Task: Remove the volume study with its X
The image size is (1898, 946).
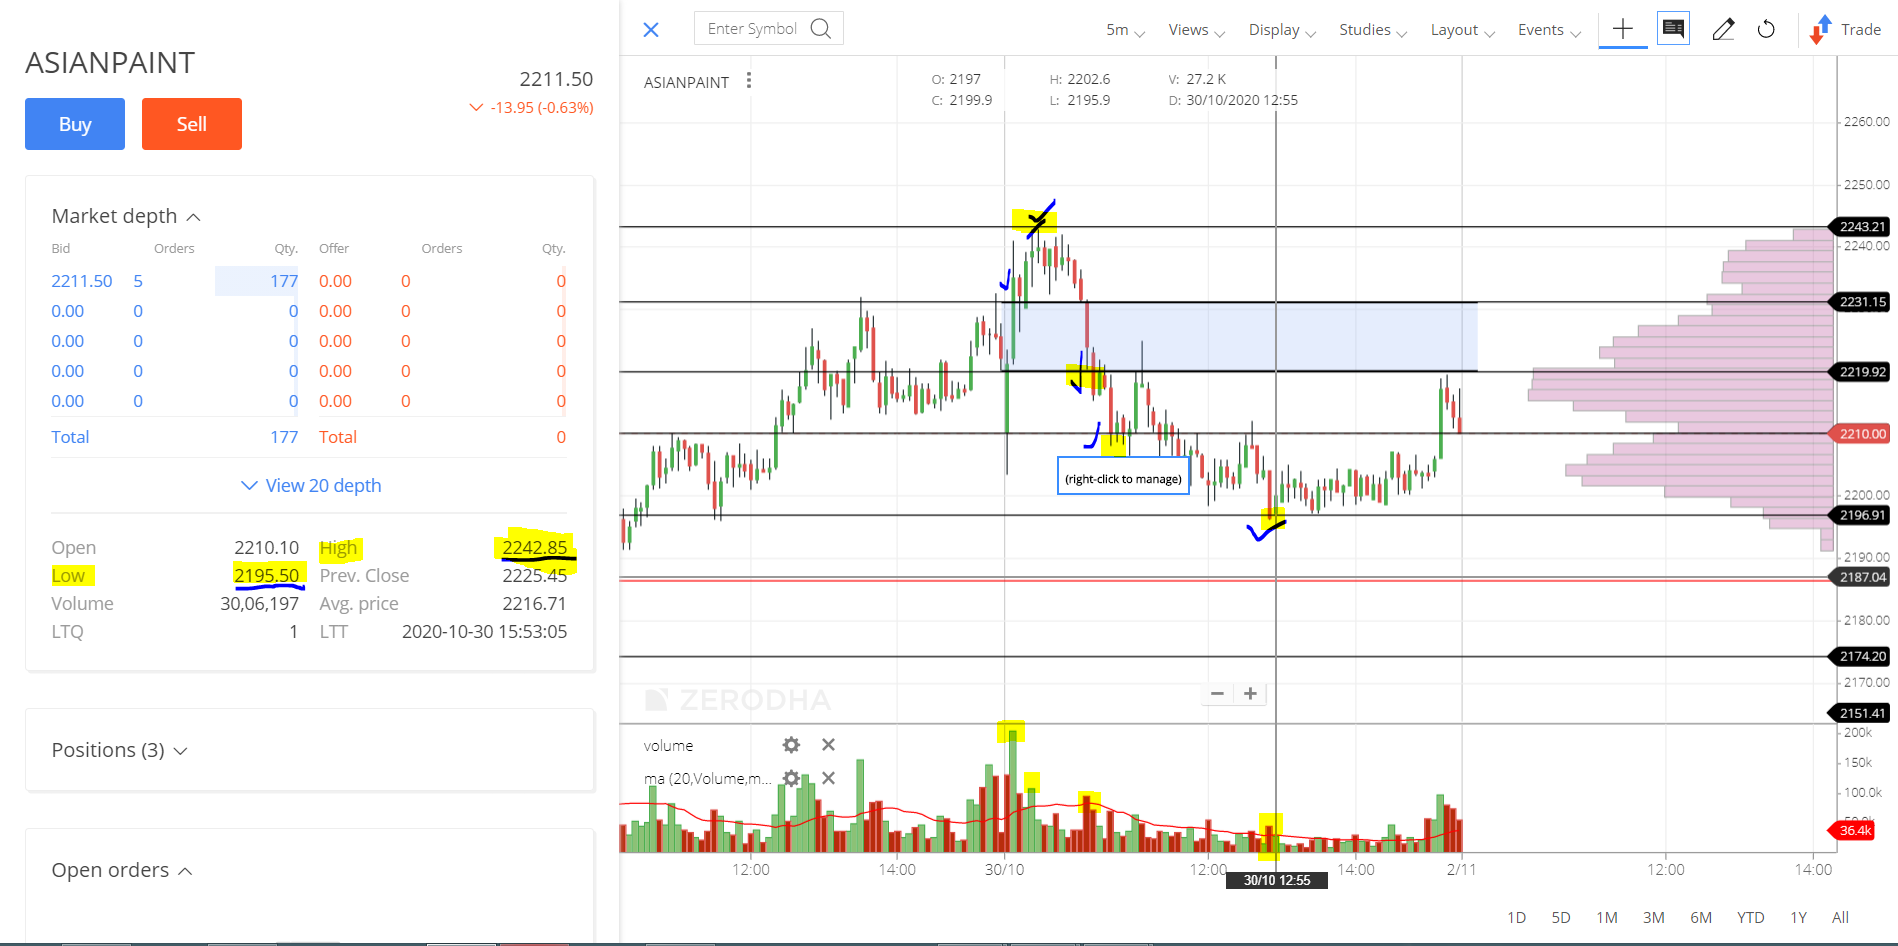Action: tap(828, 745)
